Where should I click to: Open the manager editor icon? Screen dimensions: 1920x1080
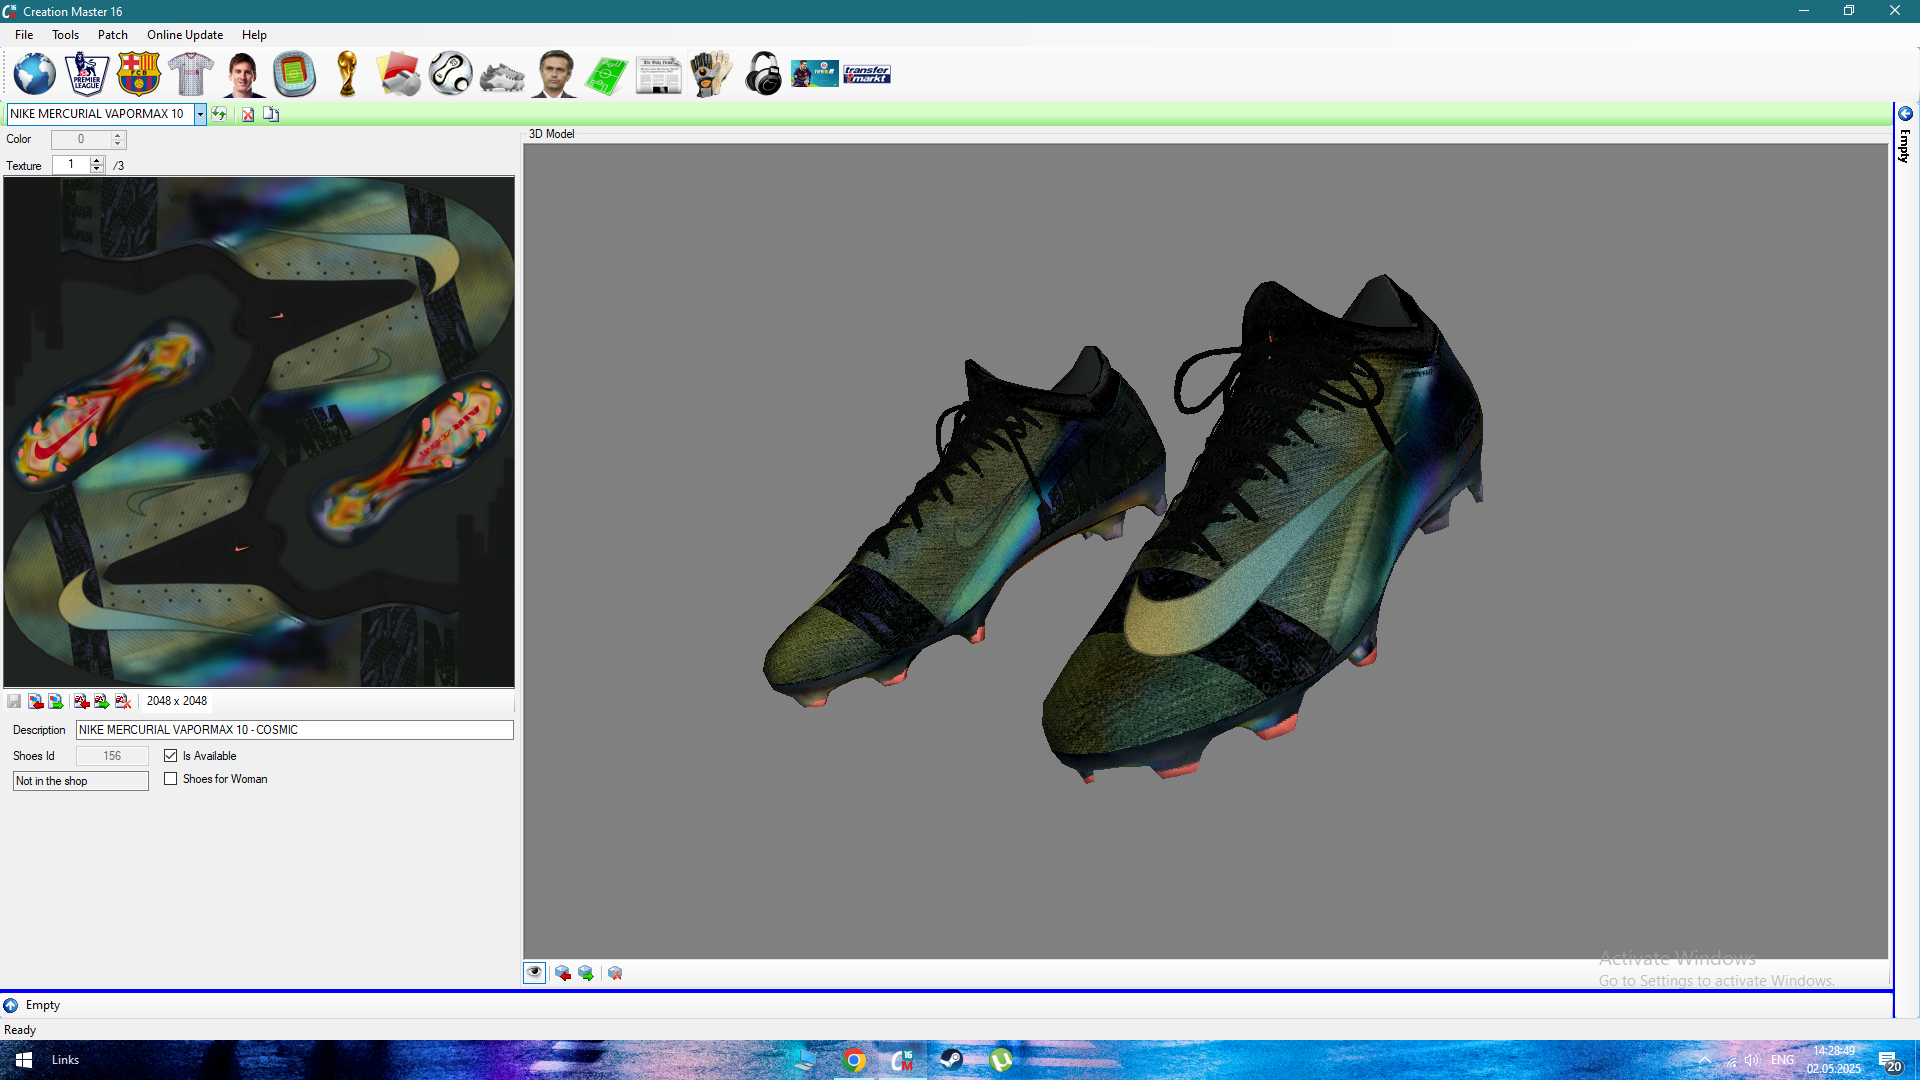pyautogui.click(x=554, y=74)
